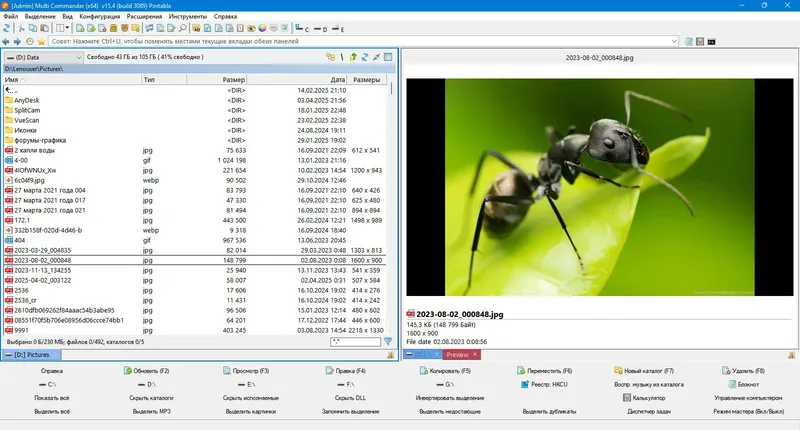Click the Просмотр (F3) button

pyautogui.click(x=246, y=371)
